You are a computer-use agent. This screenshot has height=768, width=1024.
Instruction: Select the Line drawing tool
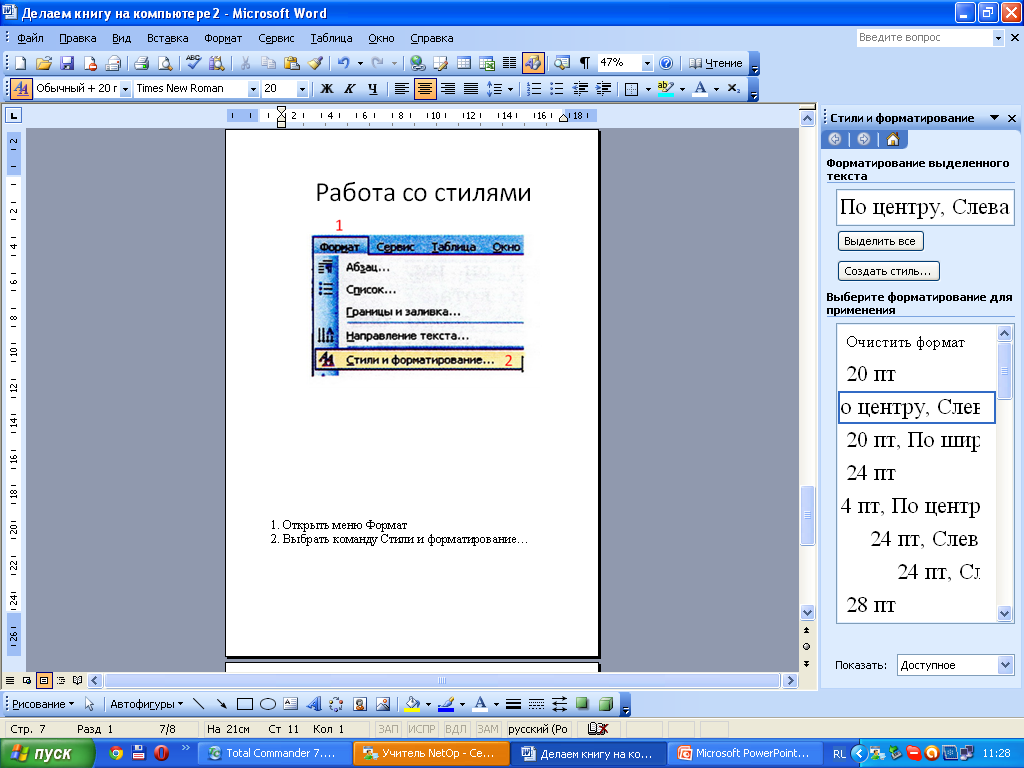(199, 704)
